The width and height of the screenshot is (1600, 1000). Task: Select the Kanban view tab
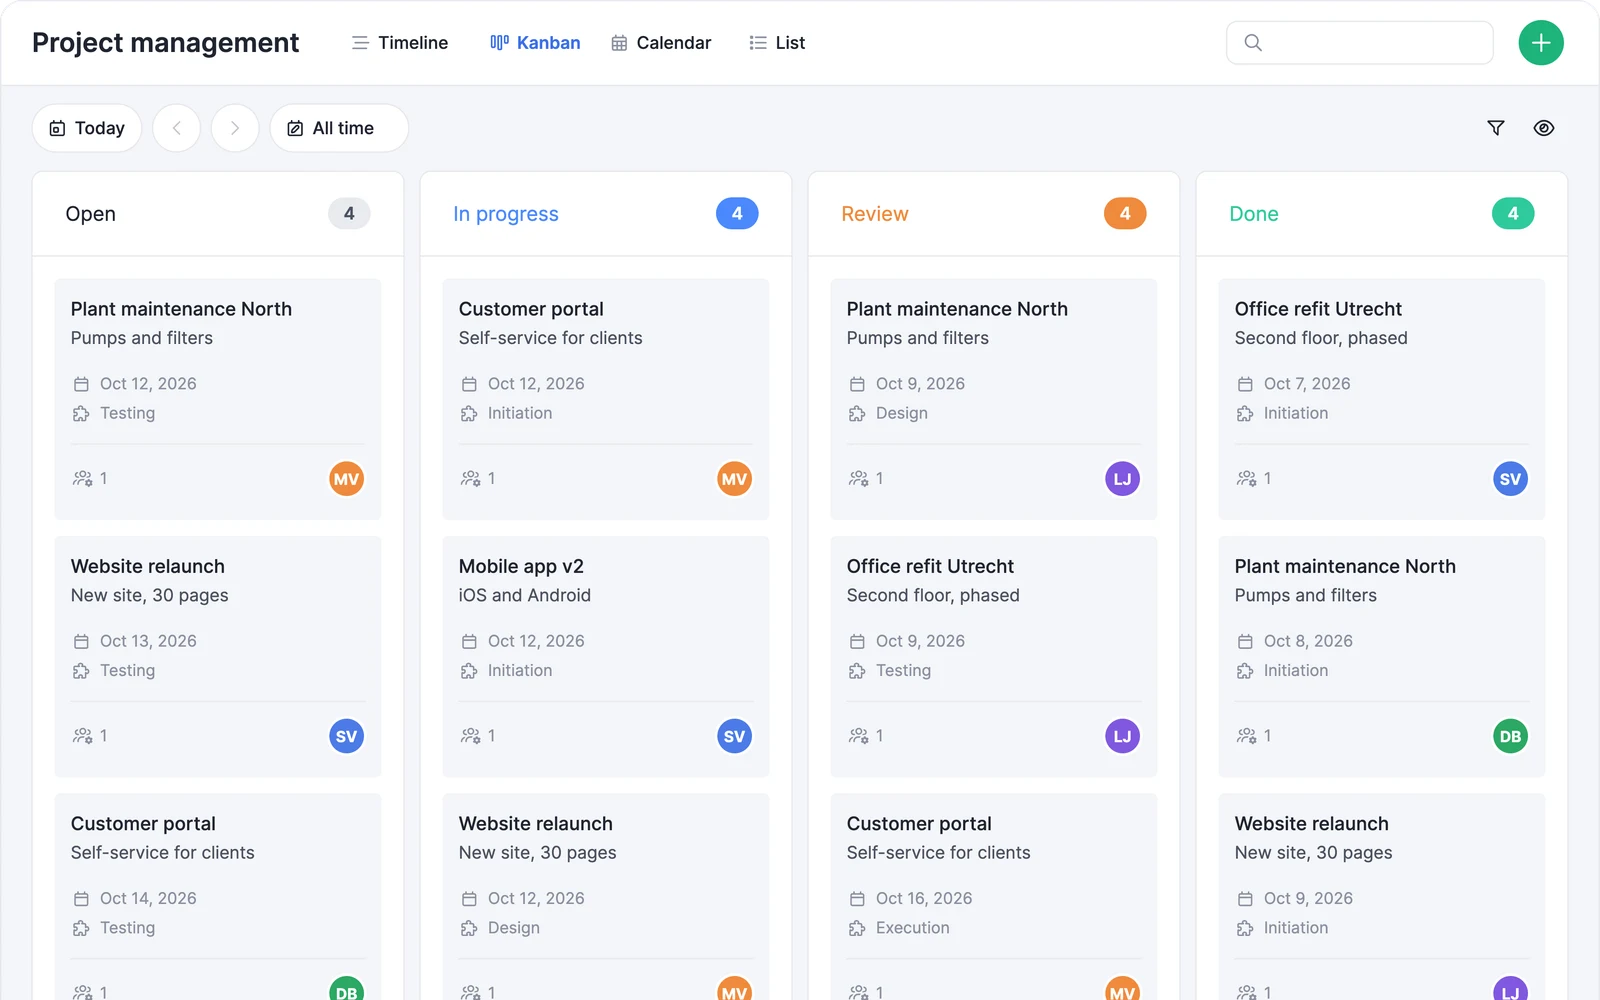point(535,43)
